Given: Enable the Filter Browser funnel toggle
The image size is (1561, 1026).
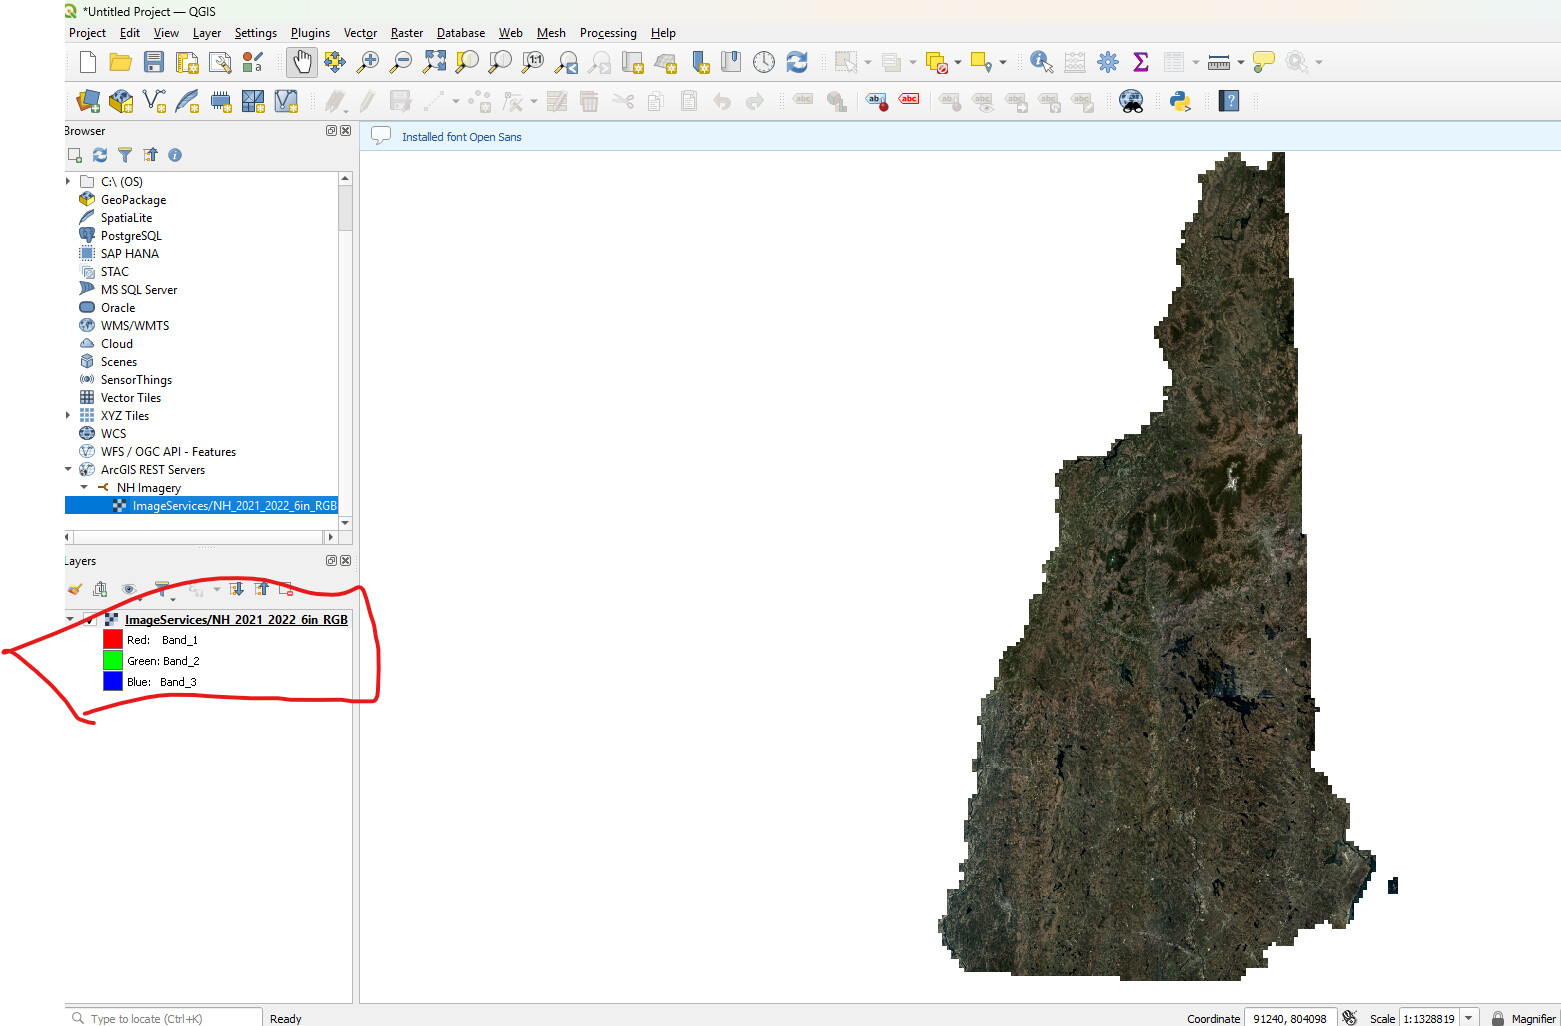Looking at the screenshot, I should point(125,155).
